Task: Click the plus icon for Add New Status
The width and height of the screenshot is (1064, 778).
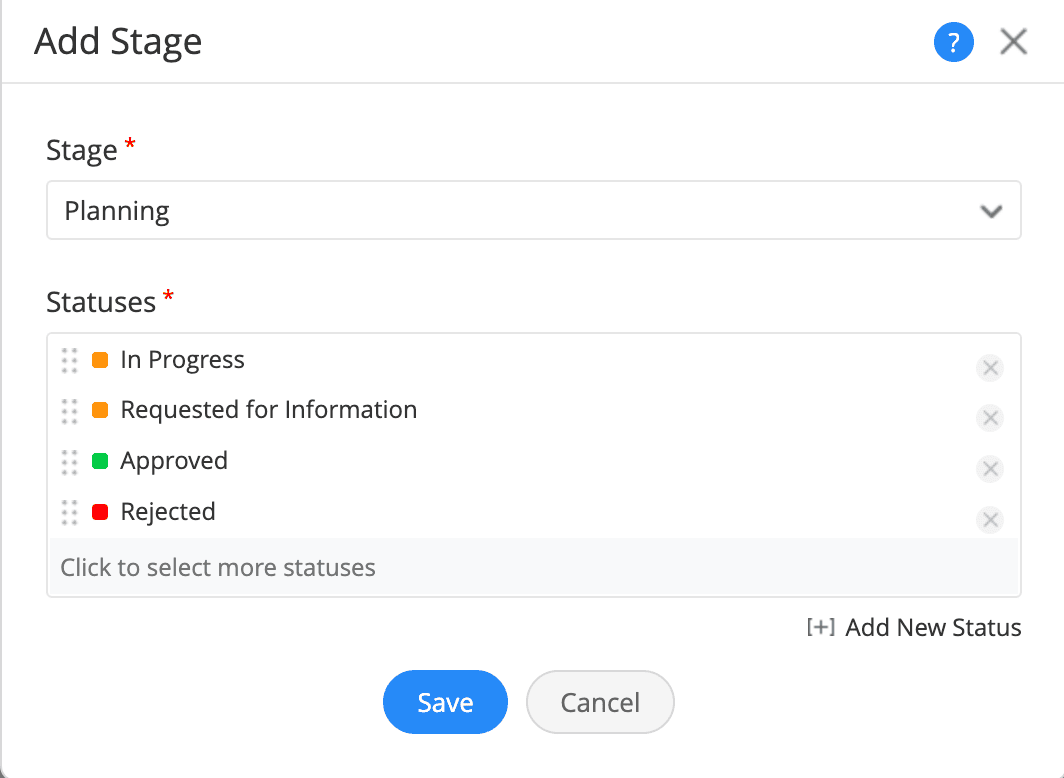Action: (821, 628)
